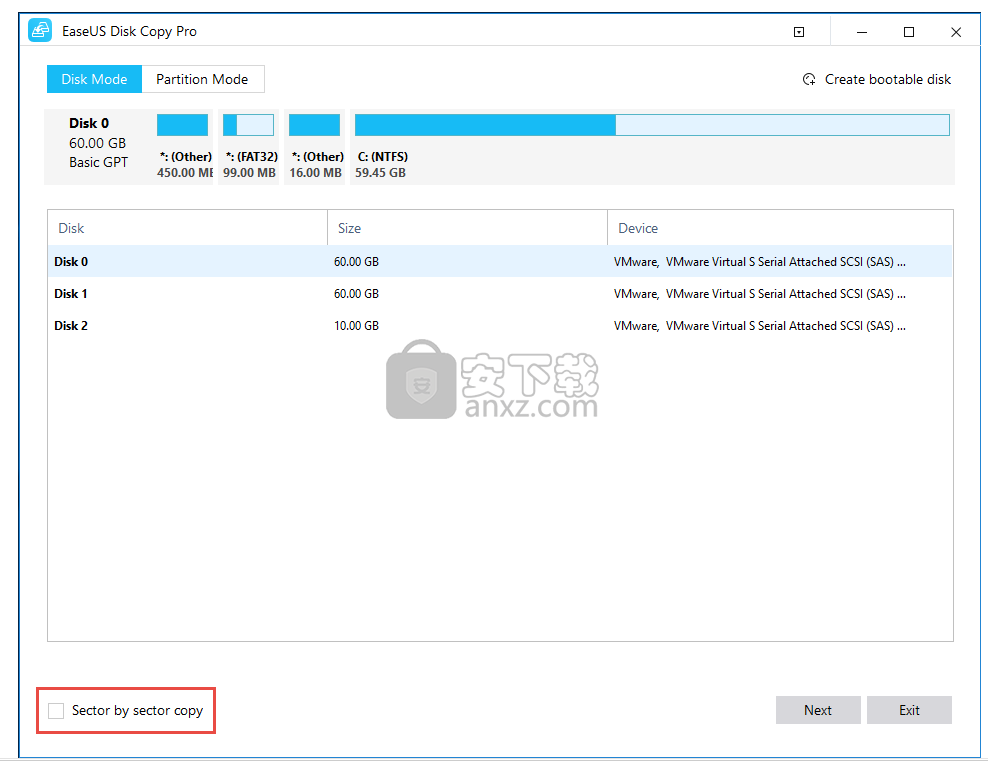Click the Next button
This screenshot has height=761, width=988.
tap(818, 710)
